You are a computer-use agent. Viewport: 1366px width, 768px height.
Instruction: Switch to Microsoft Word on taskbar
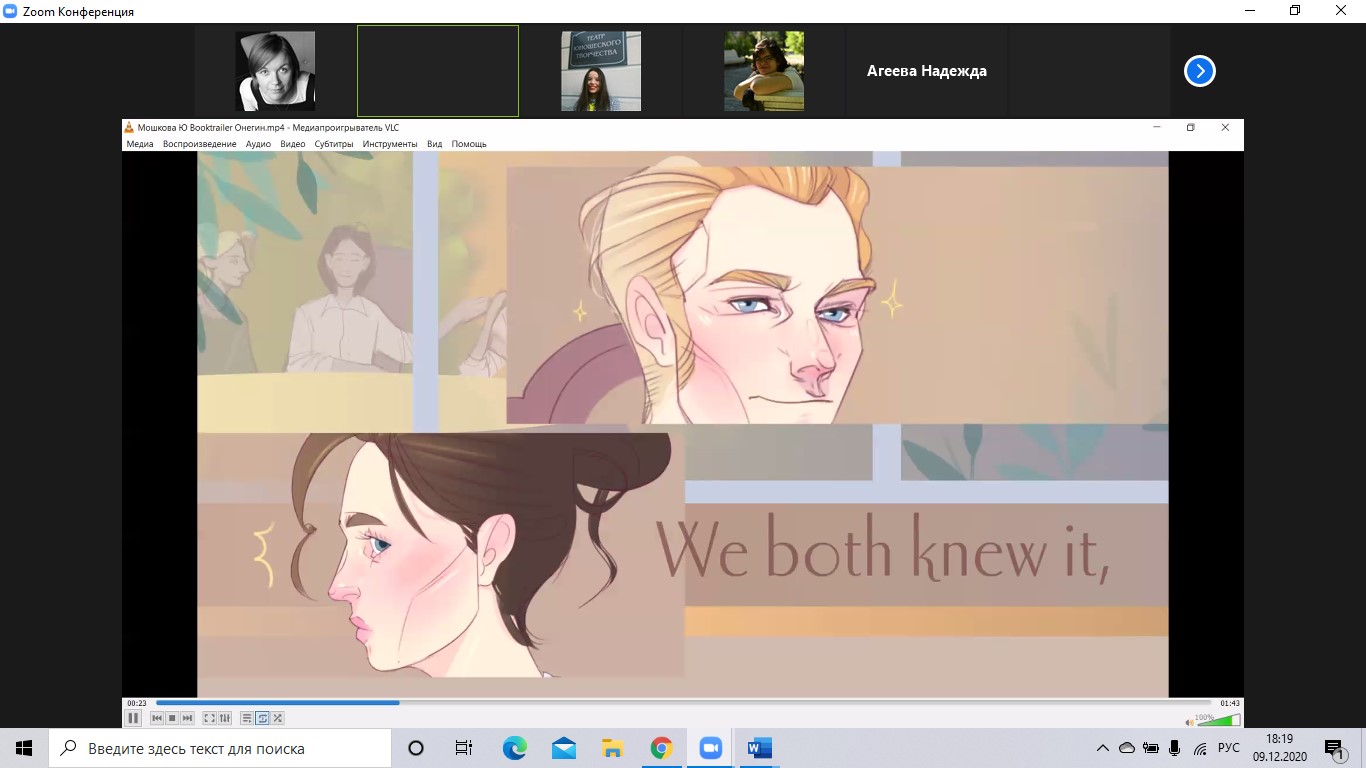pyautogui.click(x=759, y=748)
